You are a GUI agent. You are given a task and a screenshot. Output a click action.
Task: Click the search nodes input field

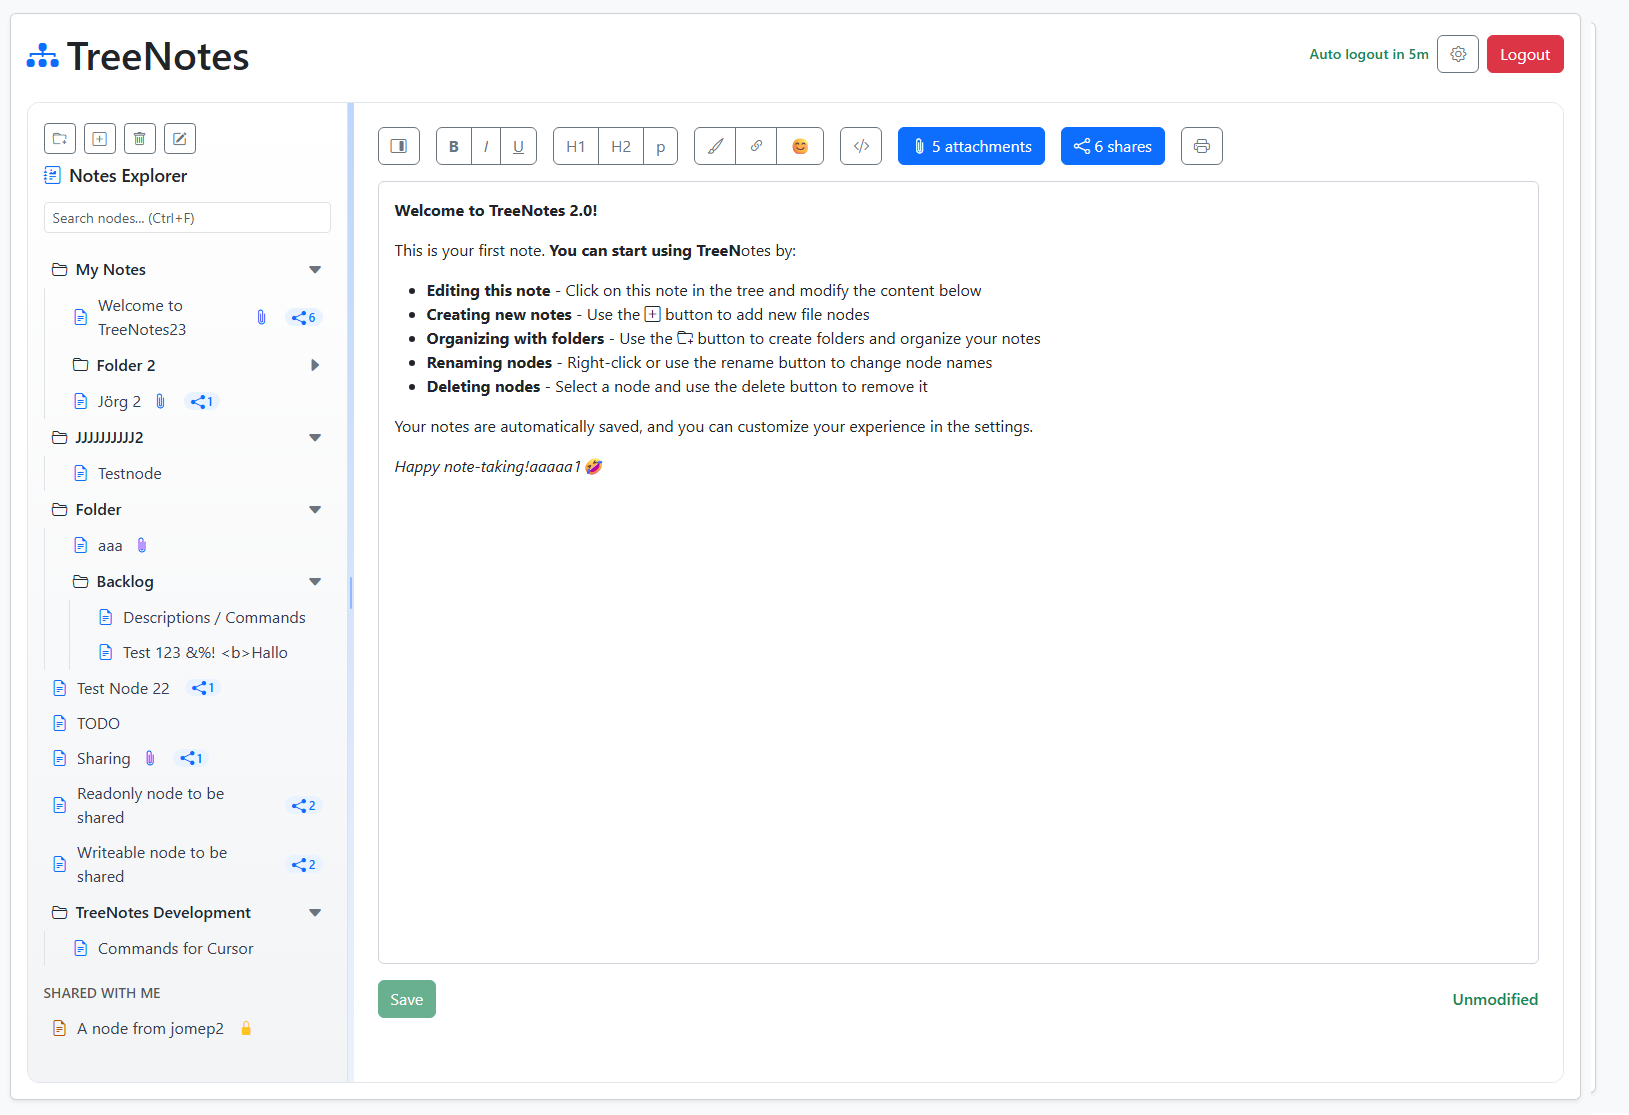pyautogui.click(x=186, y=217)
